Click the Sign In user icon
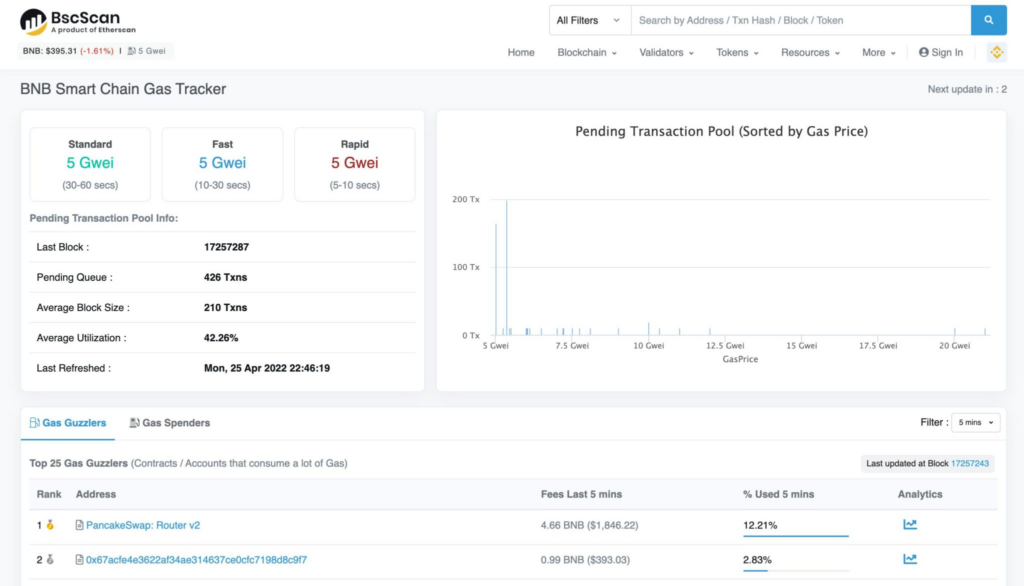The image size is (1024, 586). 924,53
